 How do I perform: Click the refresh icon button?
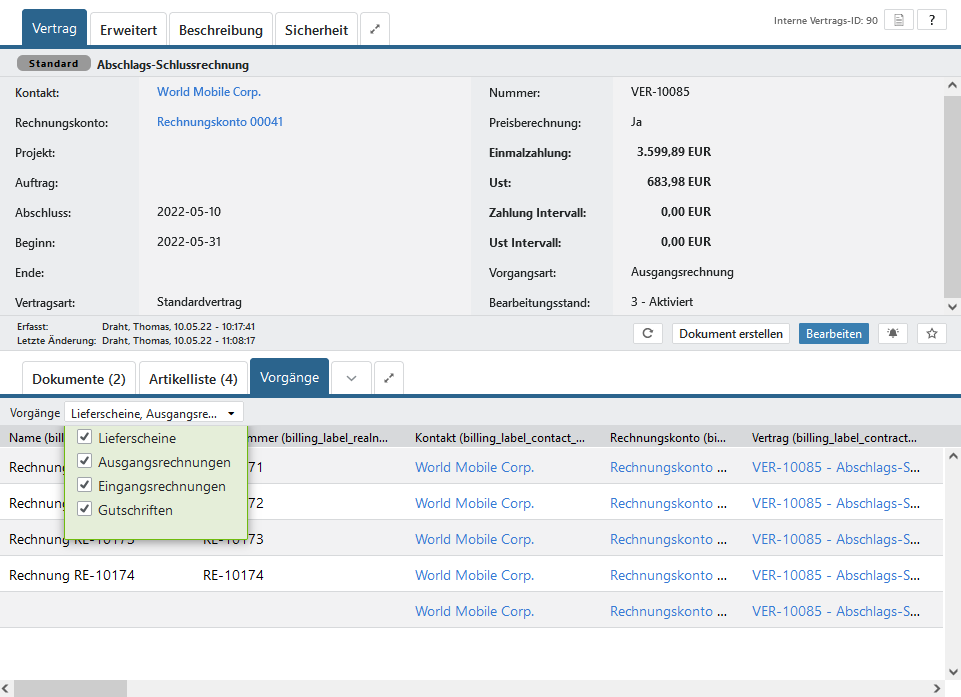point(648,334)
